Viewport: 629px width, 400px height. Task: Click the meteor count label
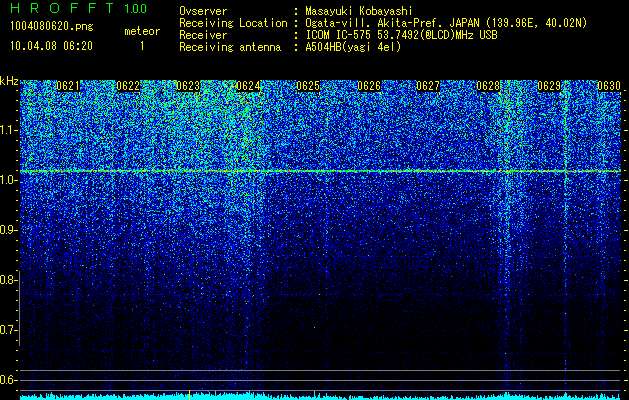[142, 31]
